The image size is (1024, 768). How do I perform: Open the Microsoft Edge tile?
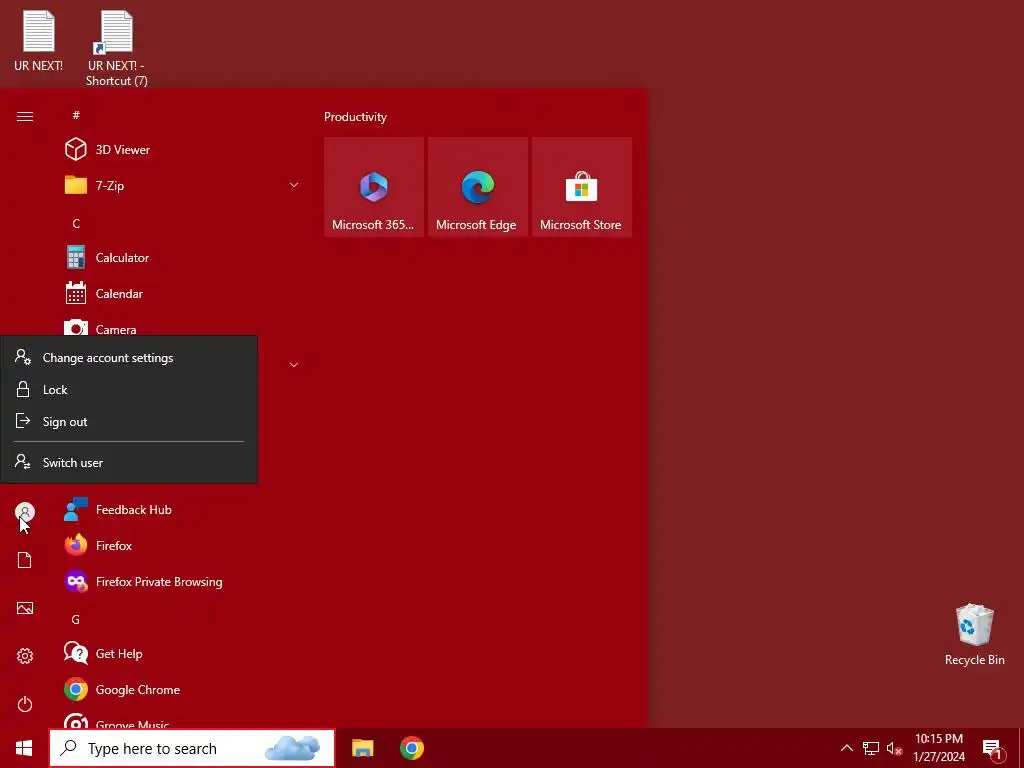477,187
